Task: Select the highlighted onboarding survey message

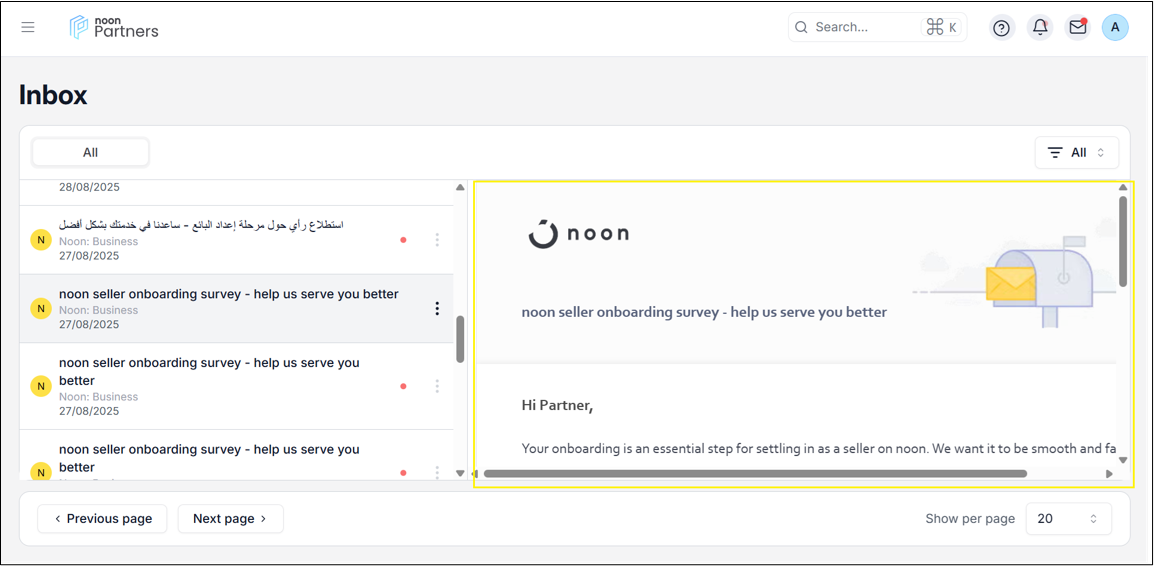Action: [x=236, y=308]
